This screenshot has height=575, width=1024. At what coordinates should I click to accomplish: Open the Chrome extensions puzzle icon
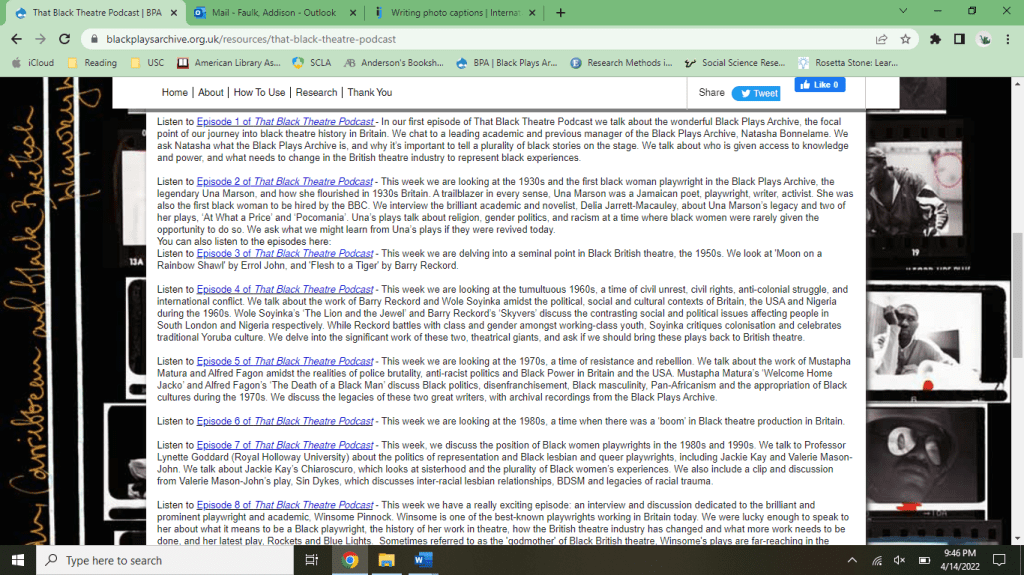click(x=935, y=39)
